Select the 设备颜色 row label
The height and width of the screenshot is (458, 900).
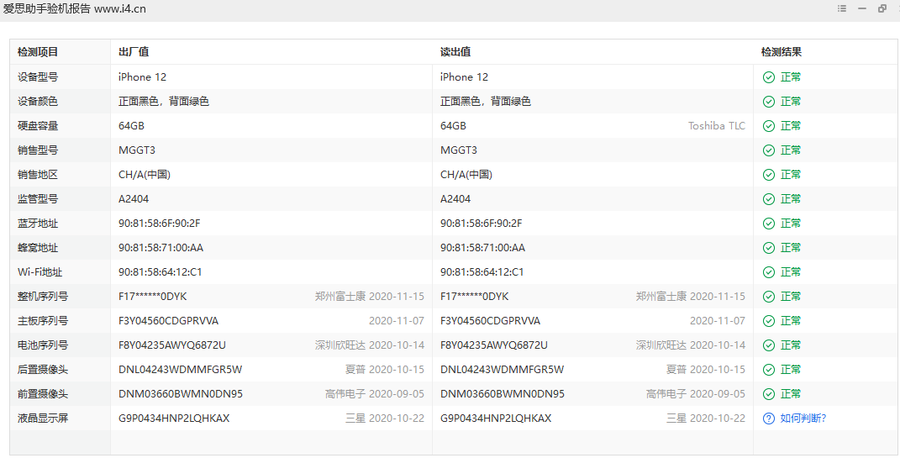click(37, 102)
